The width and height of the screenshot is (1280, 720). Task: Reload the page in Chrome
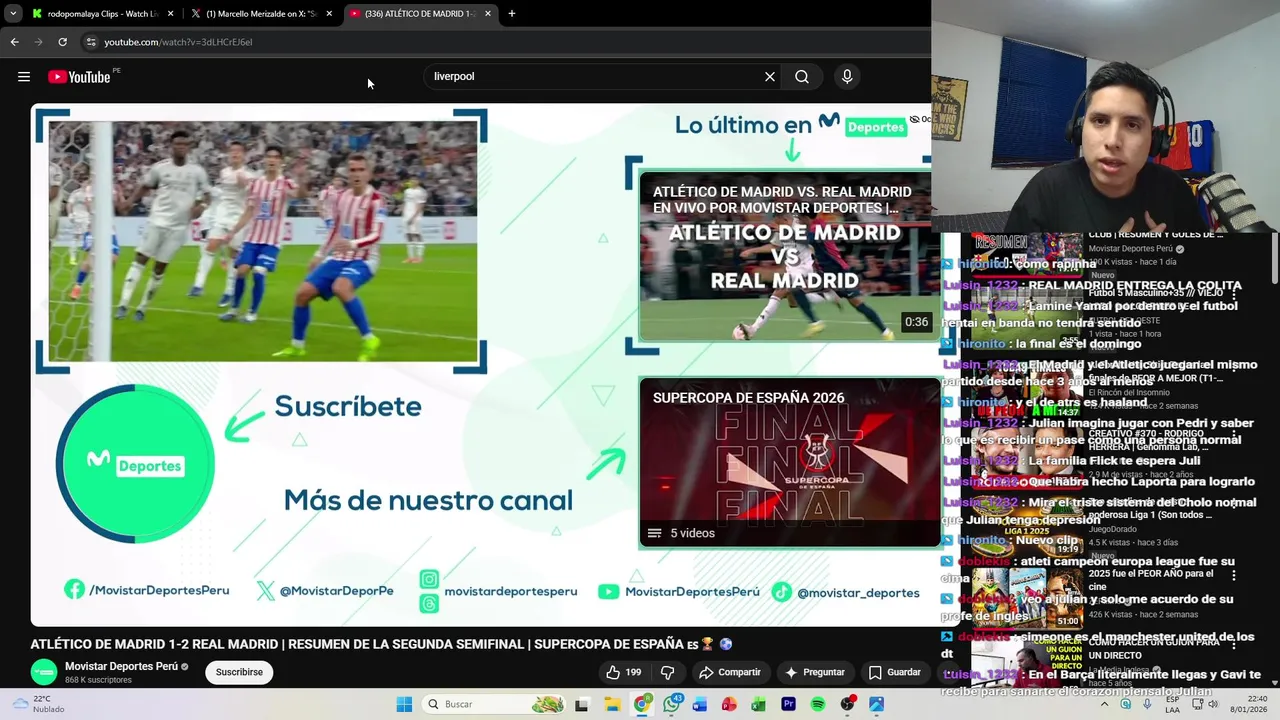62,42
